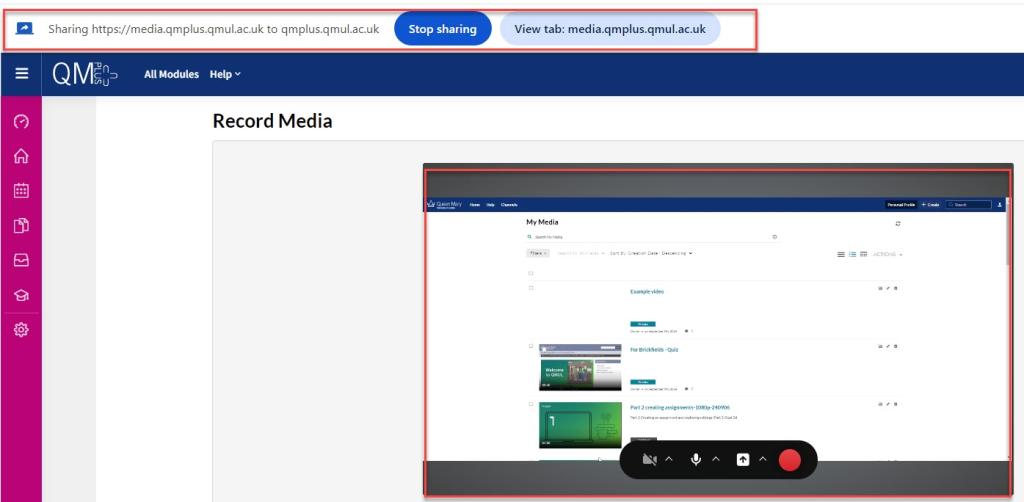1024x502 pixels.
Task: Click Channels in the shared preview navbar
Action: (x=509, y=205)
